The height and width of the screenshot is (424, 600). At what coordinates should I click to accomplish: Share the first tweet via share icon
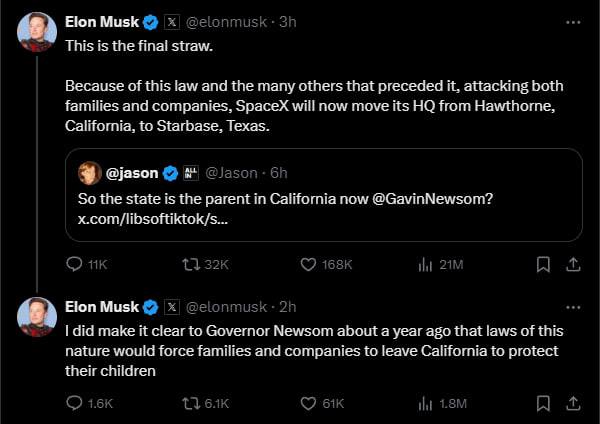pos(573,264)
